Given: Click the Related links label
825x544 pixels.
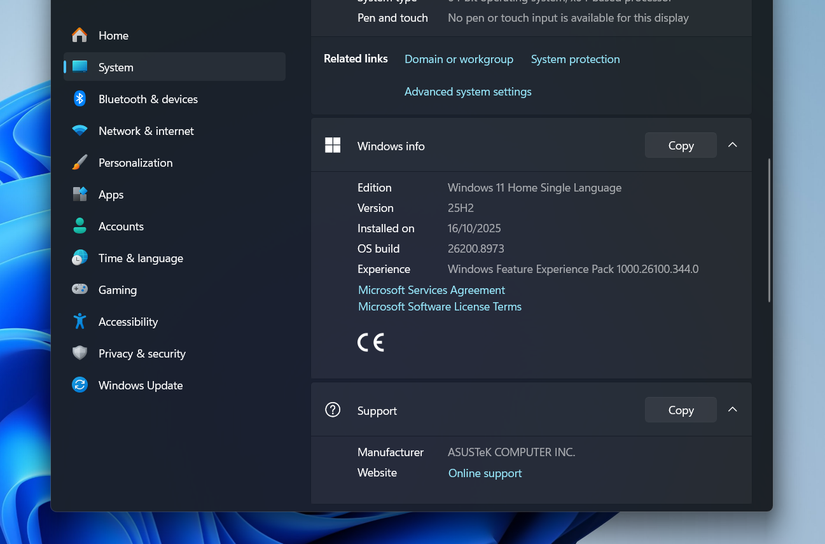Looking at the screenshot, I should coord(356,58).
